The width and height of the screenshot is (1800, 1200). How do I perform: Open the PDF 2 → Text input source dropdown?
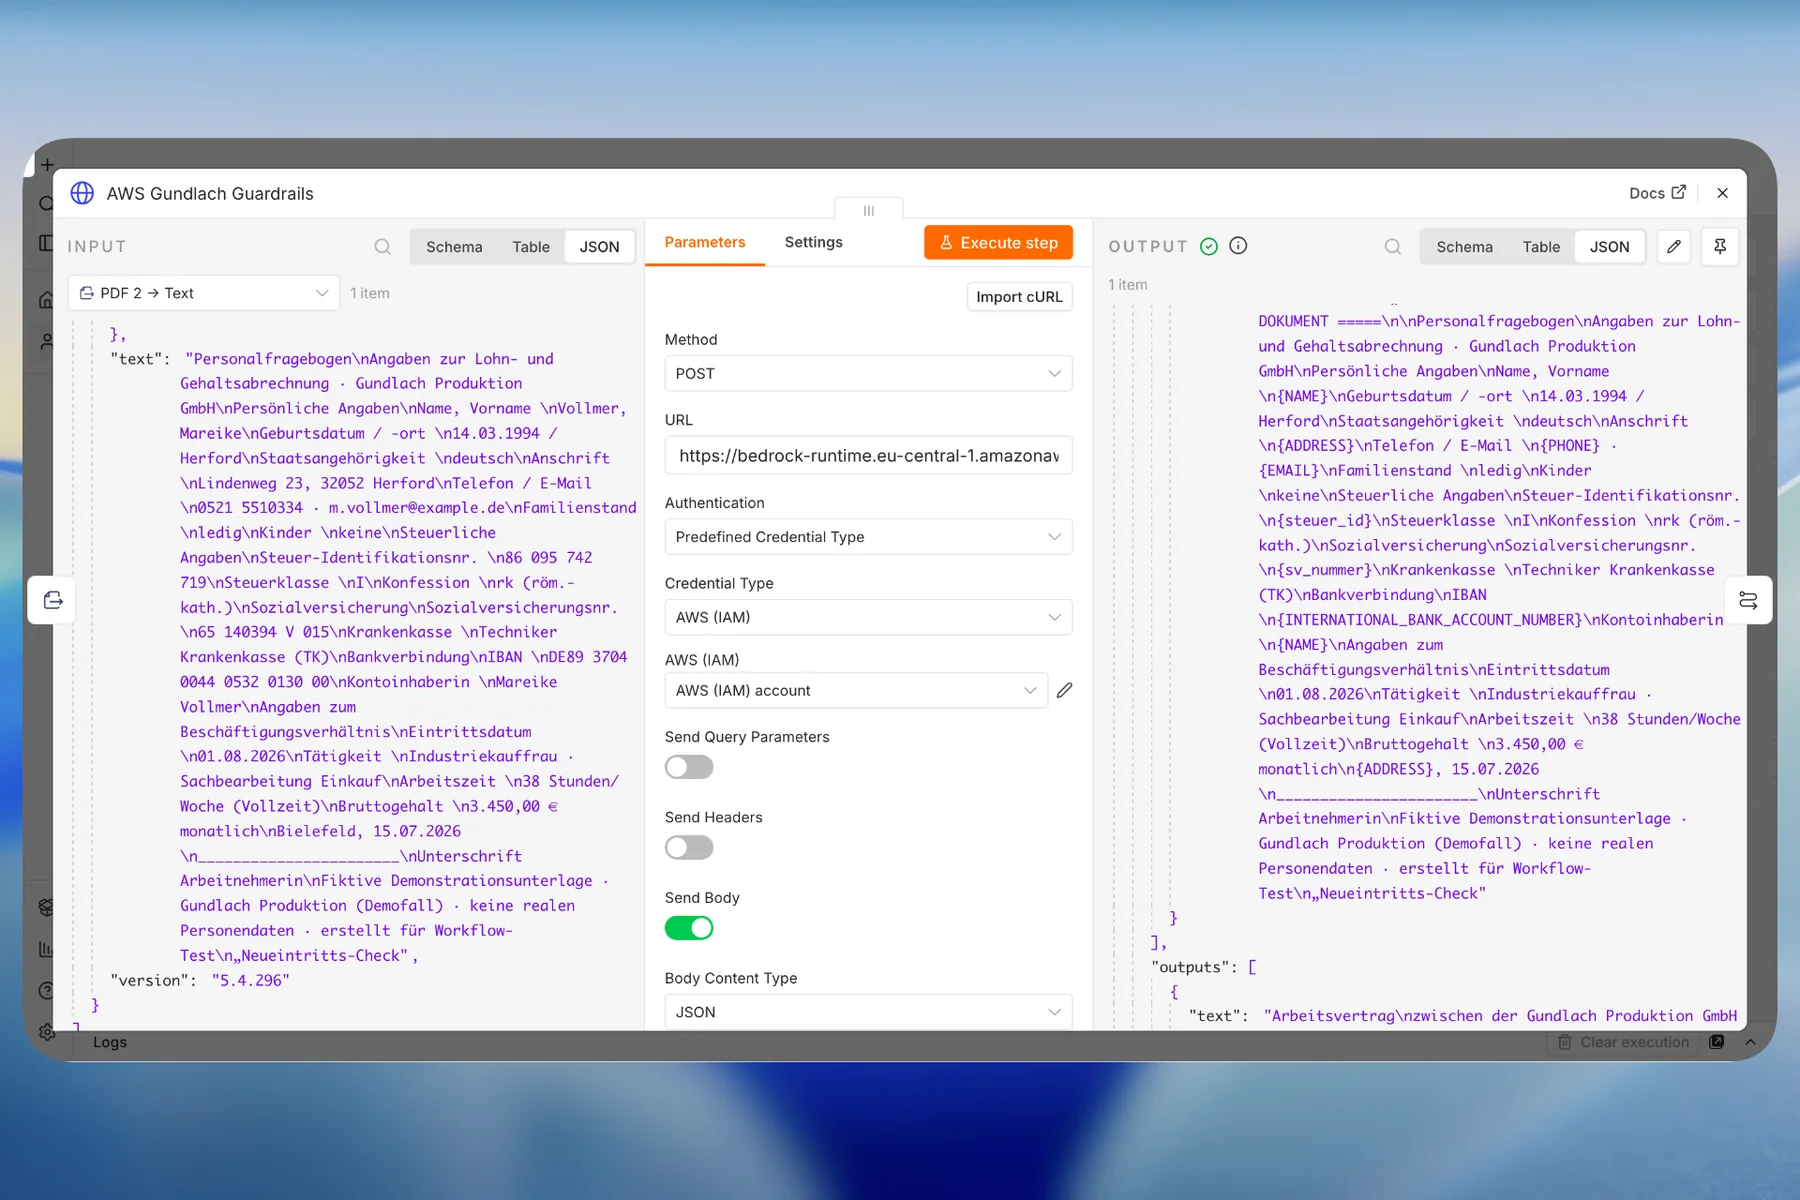[204, 293]
